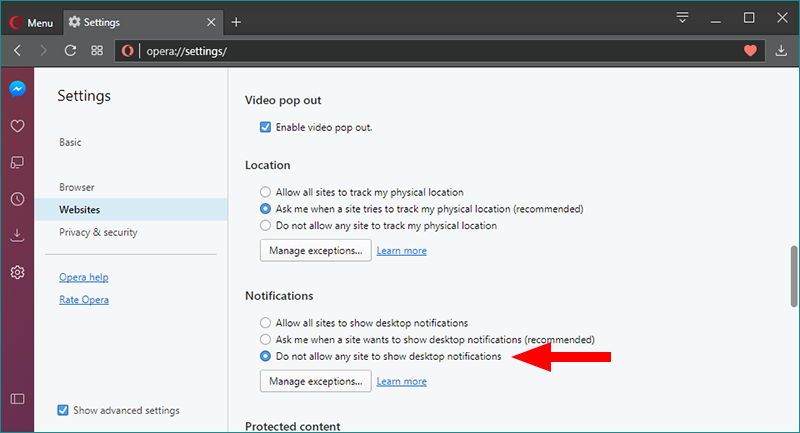Click the settings page vertical scrollbar

click(794, 276)
